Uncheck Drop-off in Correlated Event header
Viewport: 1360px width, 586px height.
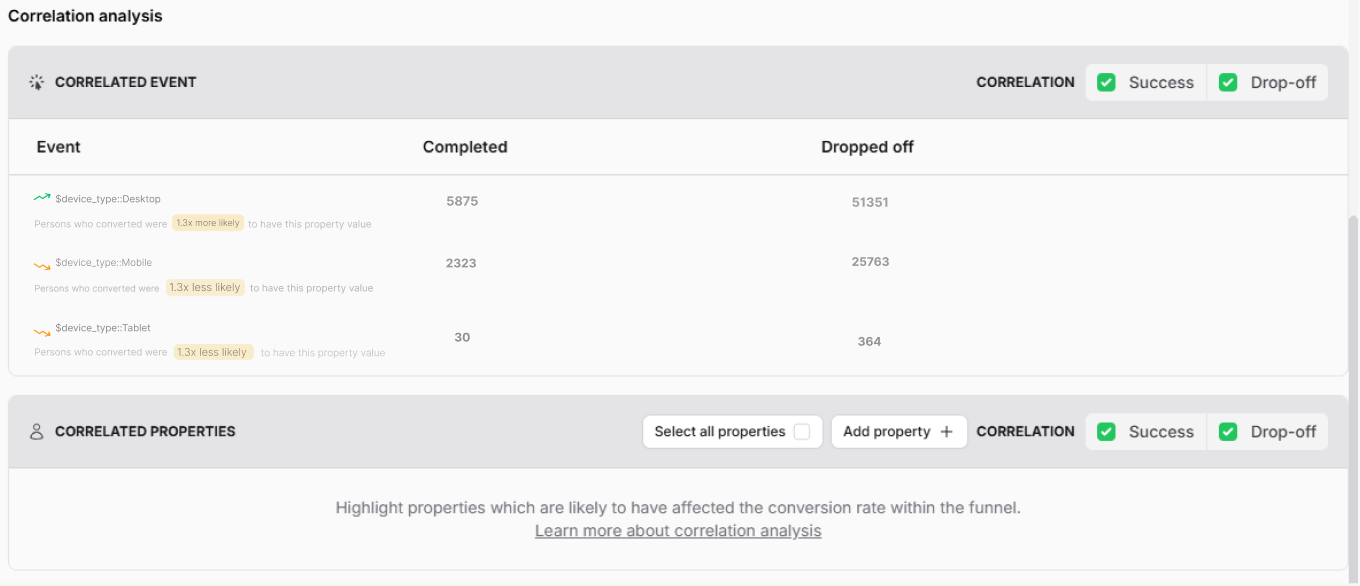coord(1228,83)
